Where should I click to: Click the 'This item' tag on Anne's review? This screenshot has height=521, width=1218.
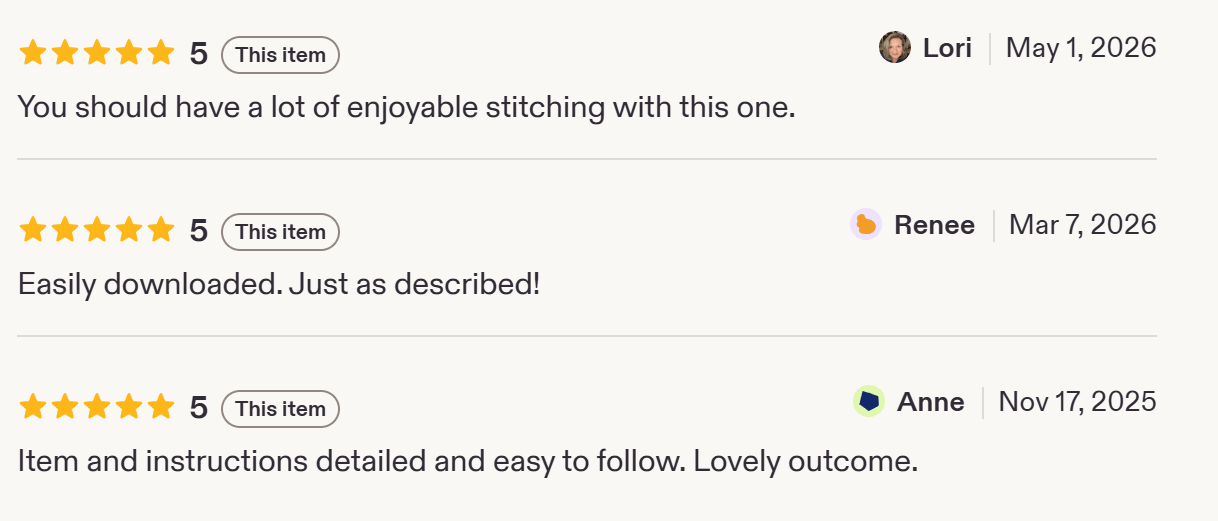pyautogui.click(x=280, y=409)
